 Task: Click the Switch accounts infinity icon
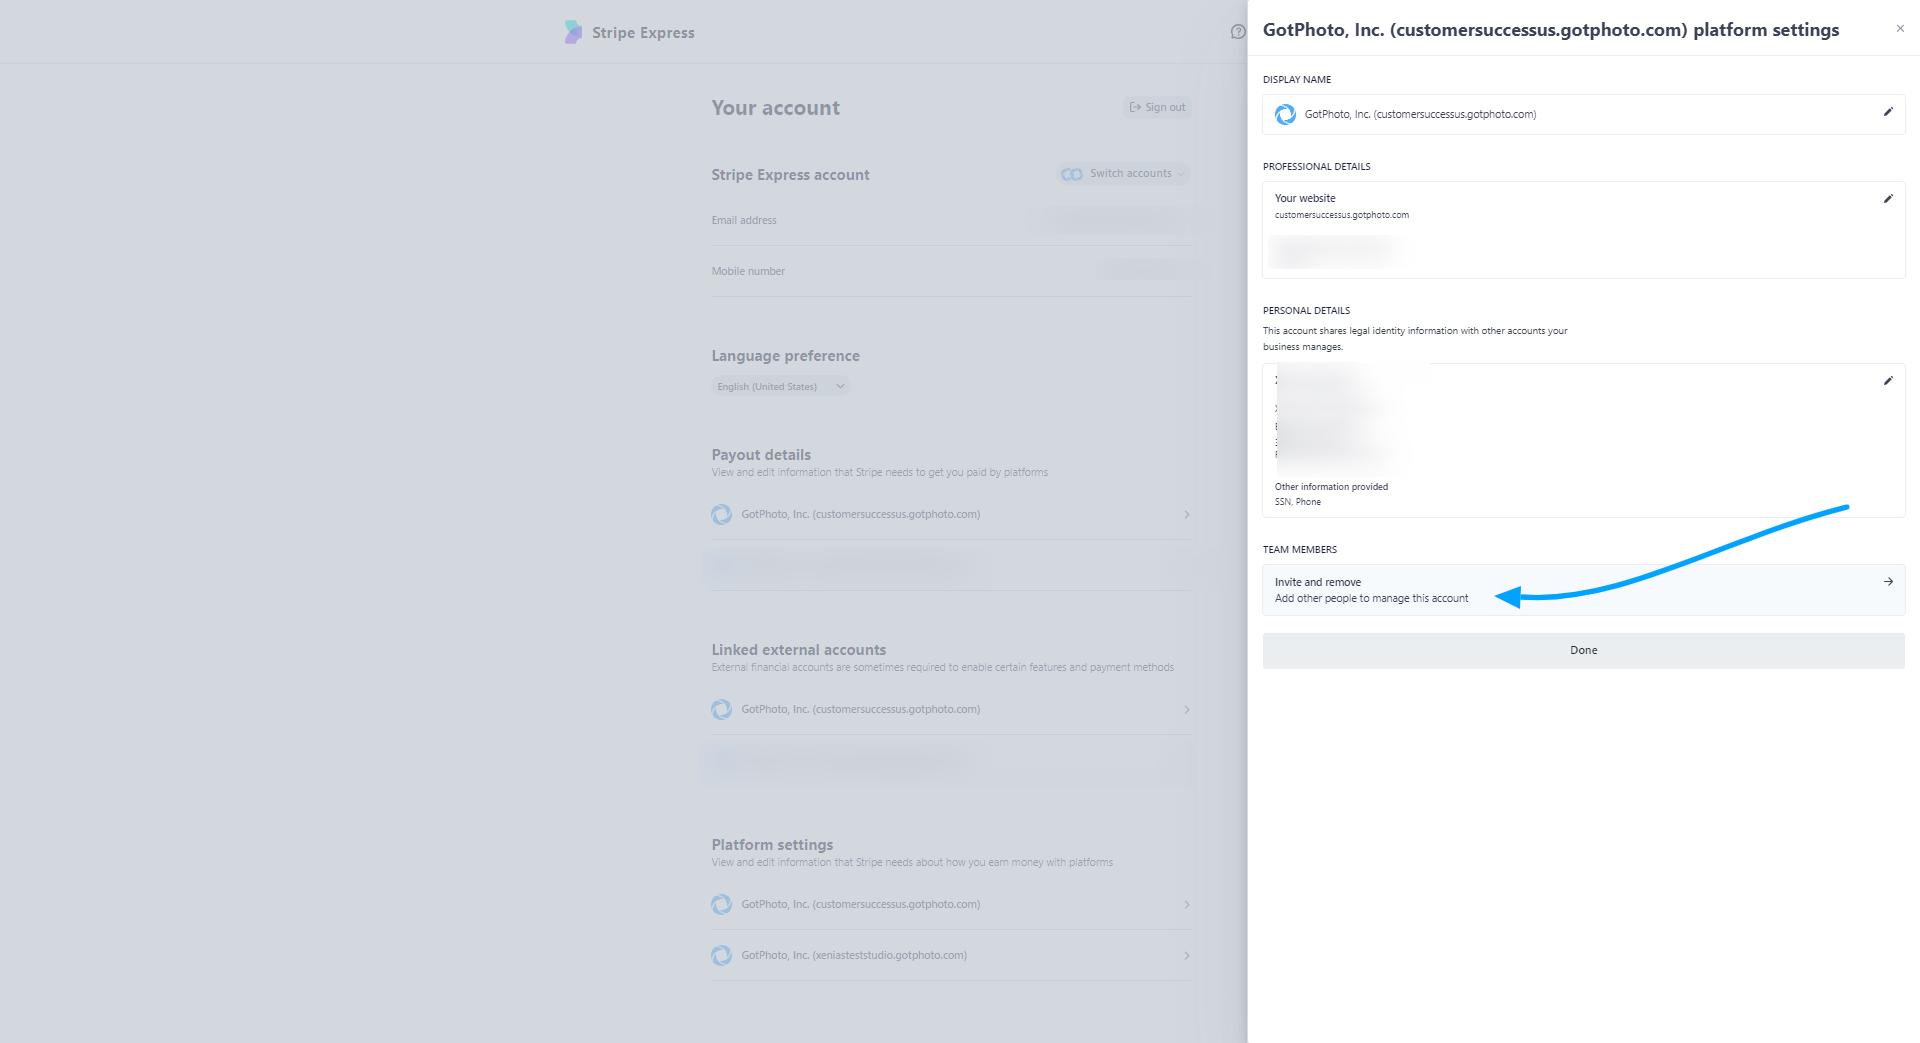coord(1072,174)
